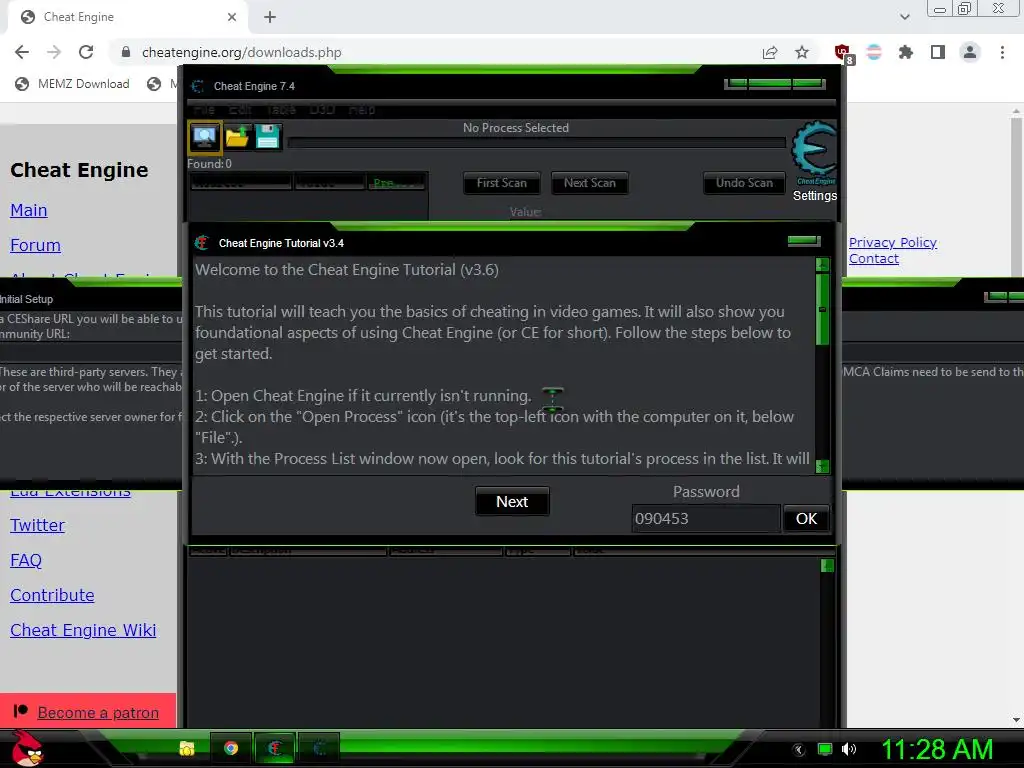Click the Previous column header in results
The image size is (1024, 768).
pyautogui.click(x=396, y=183)
